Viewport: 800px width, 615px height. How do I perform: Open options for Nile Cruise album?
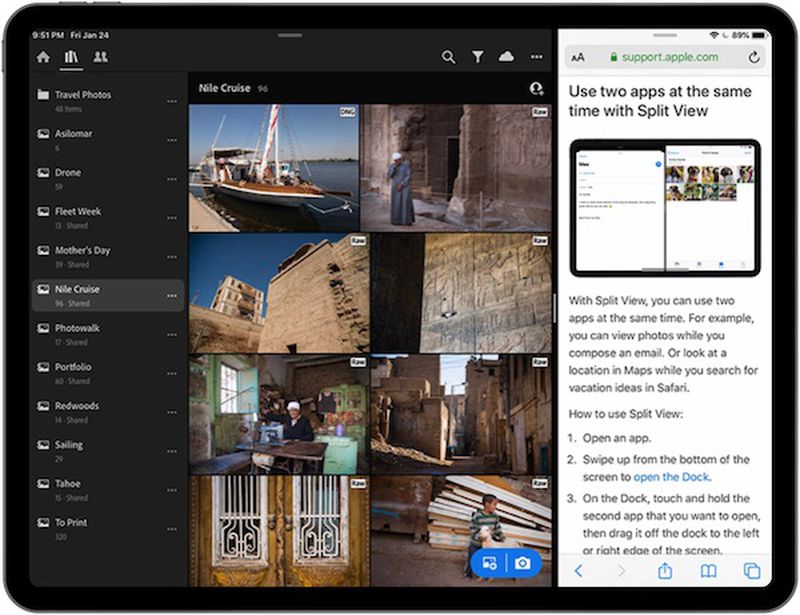tap(172, 296)
